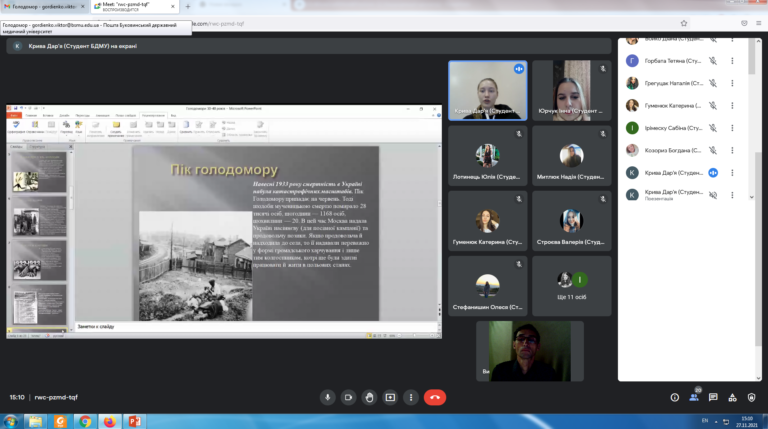The height and width of the screenshot is (429, 768).
Task: Open the Activities icon
Action: click(x=732, y=398)
